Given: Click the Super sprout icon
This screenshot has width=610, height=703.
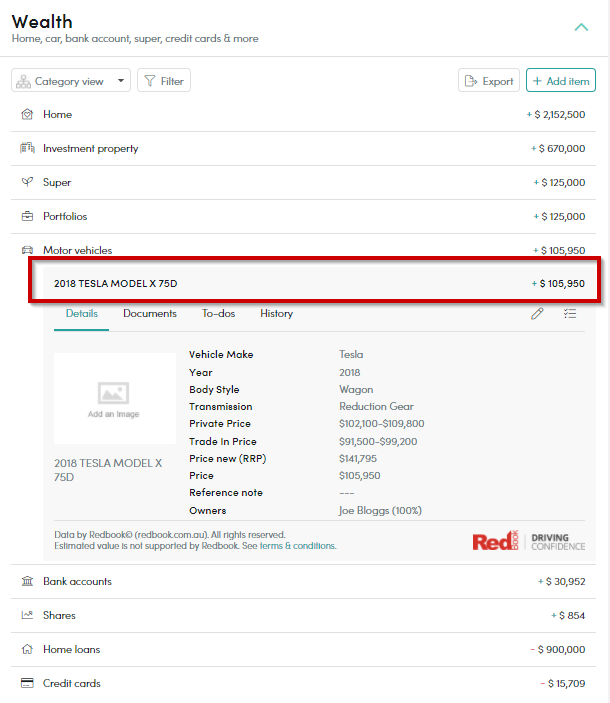Looking at the screenshot, I should click(27, 182).
